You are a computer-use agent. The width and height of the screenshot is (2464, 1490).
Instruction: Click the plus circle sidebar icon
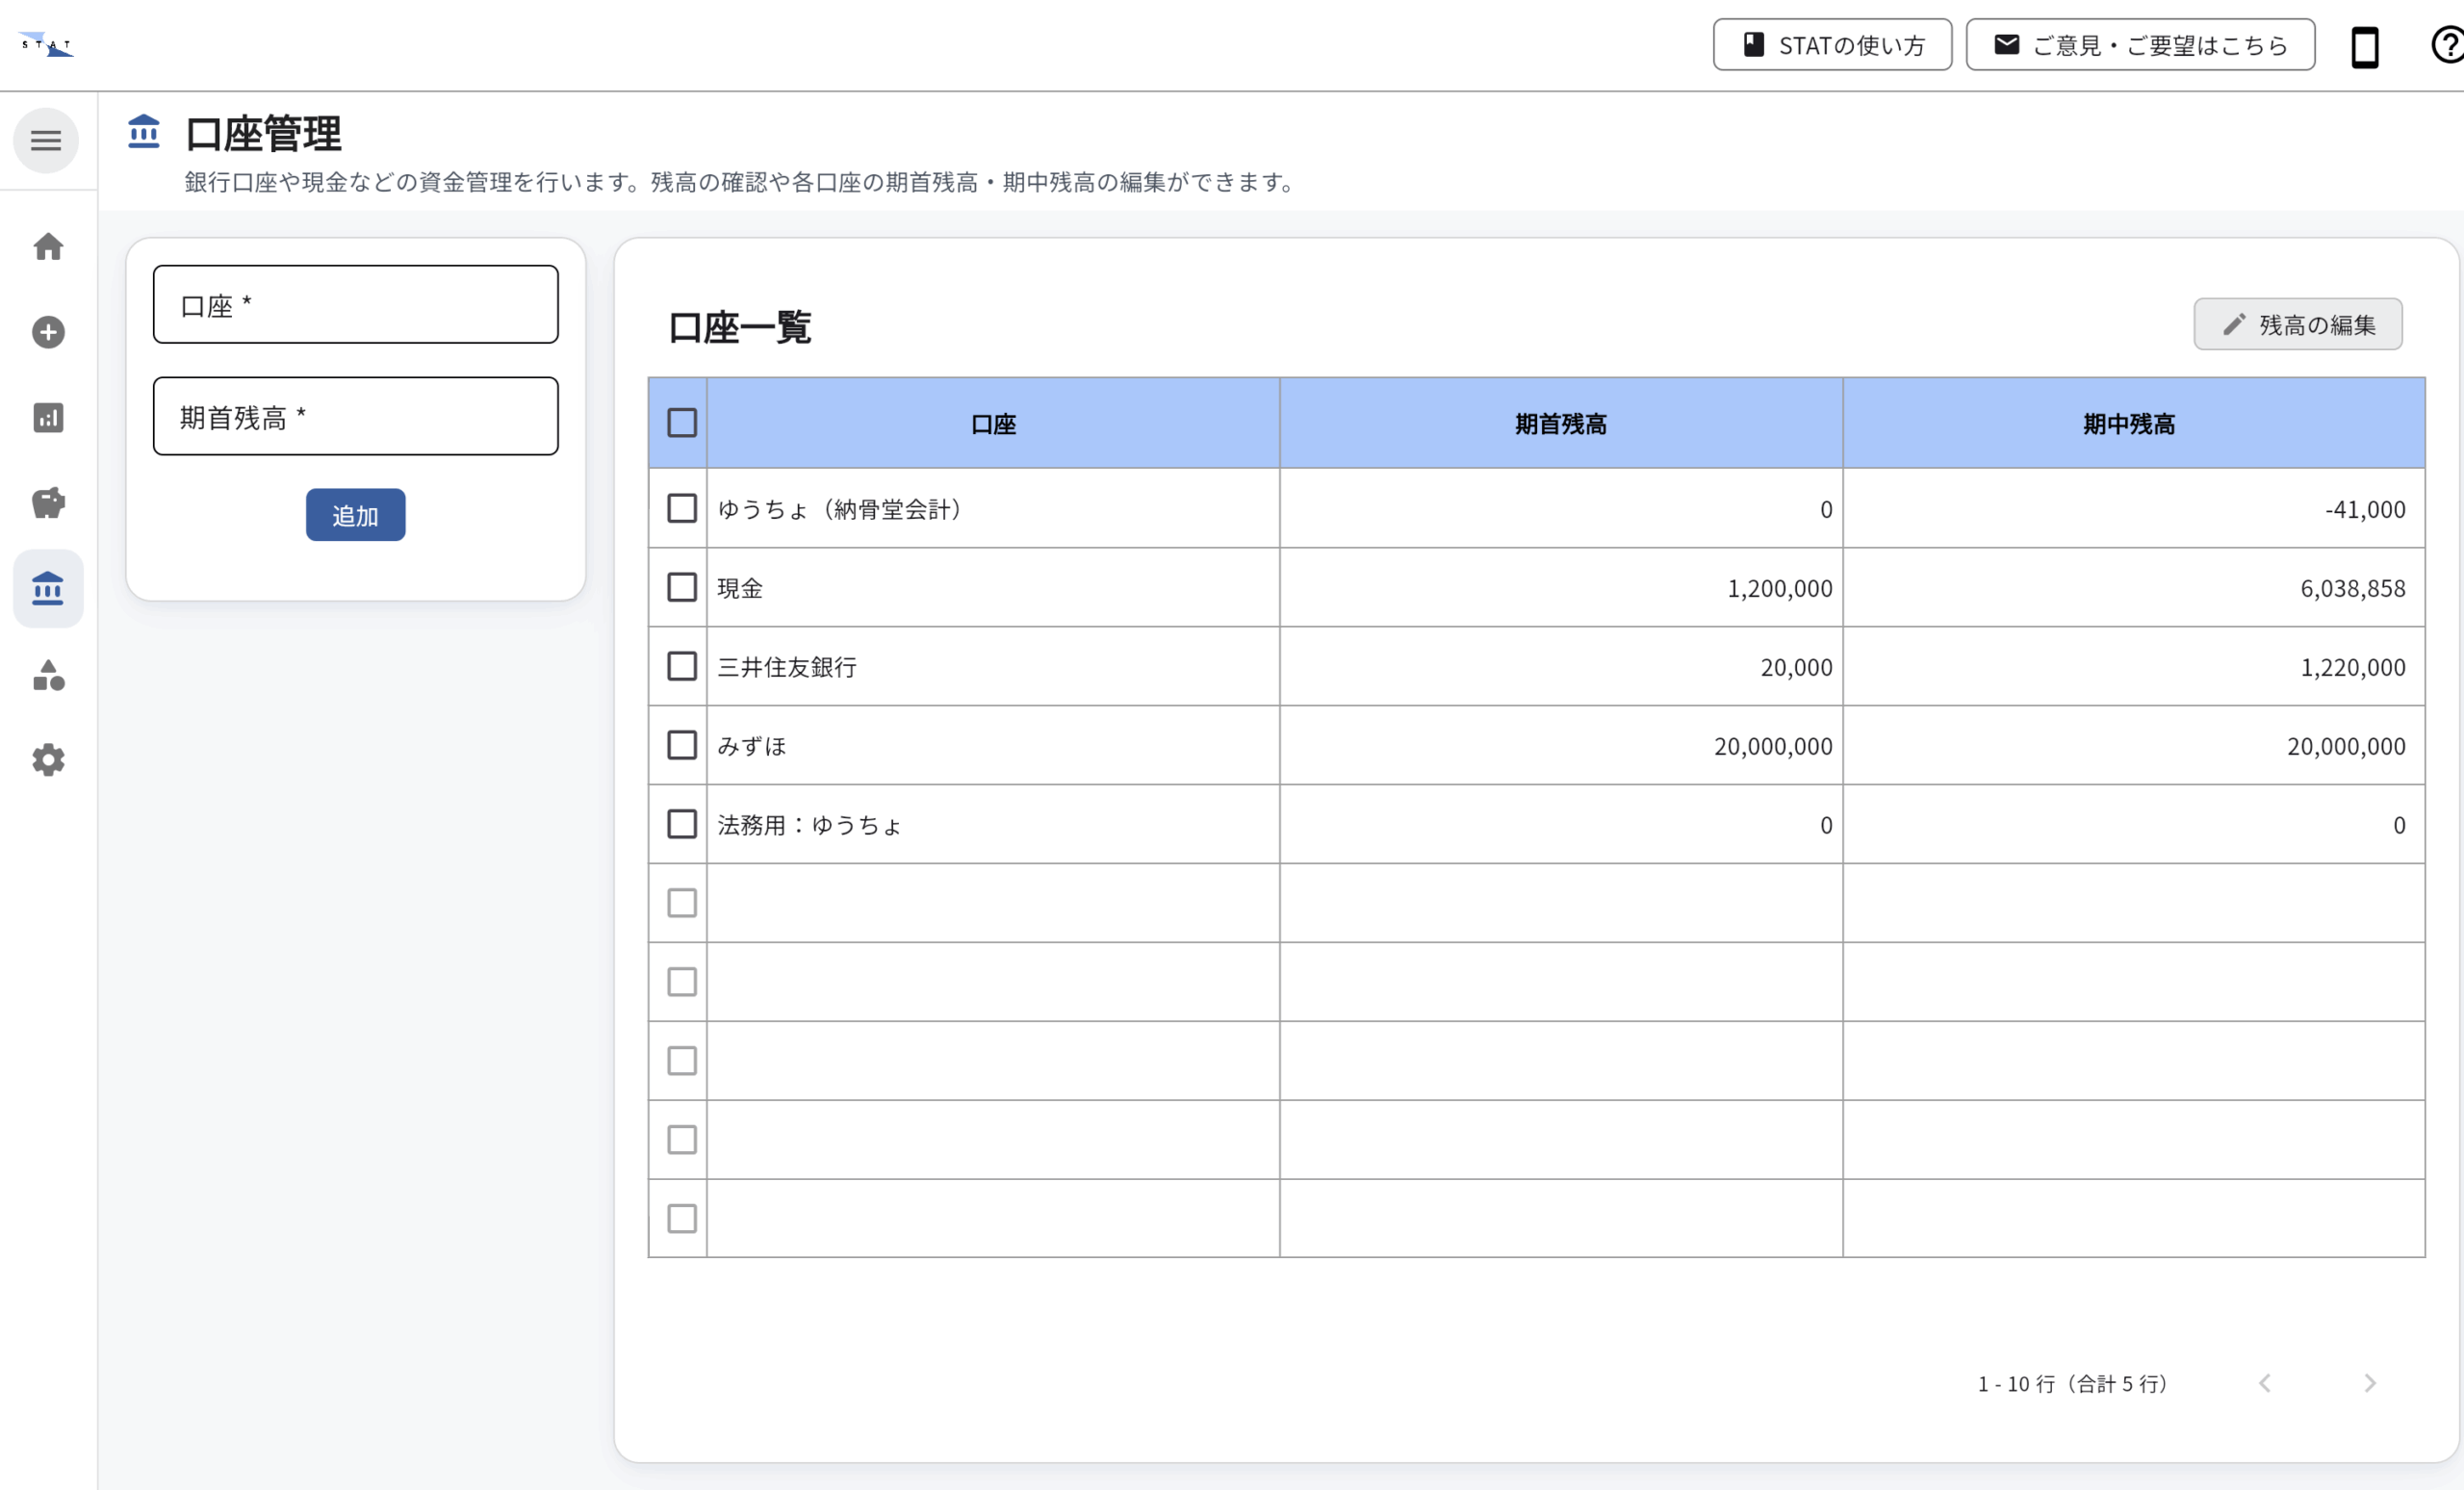(48, 332)
